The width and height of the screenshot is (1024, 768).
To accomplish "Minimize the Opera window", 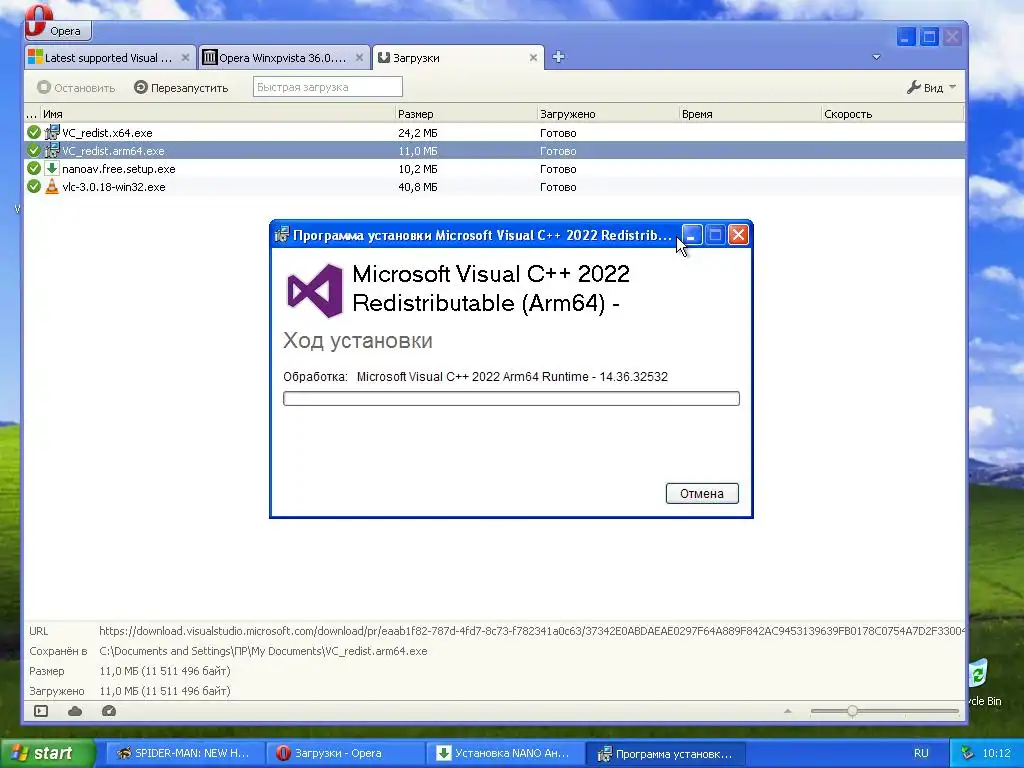I will click(906, 37).
